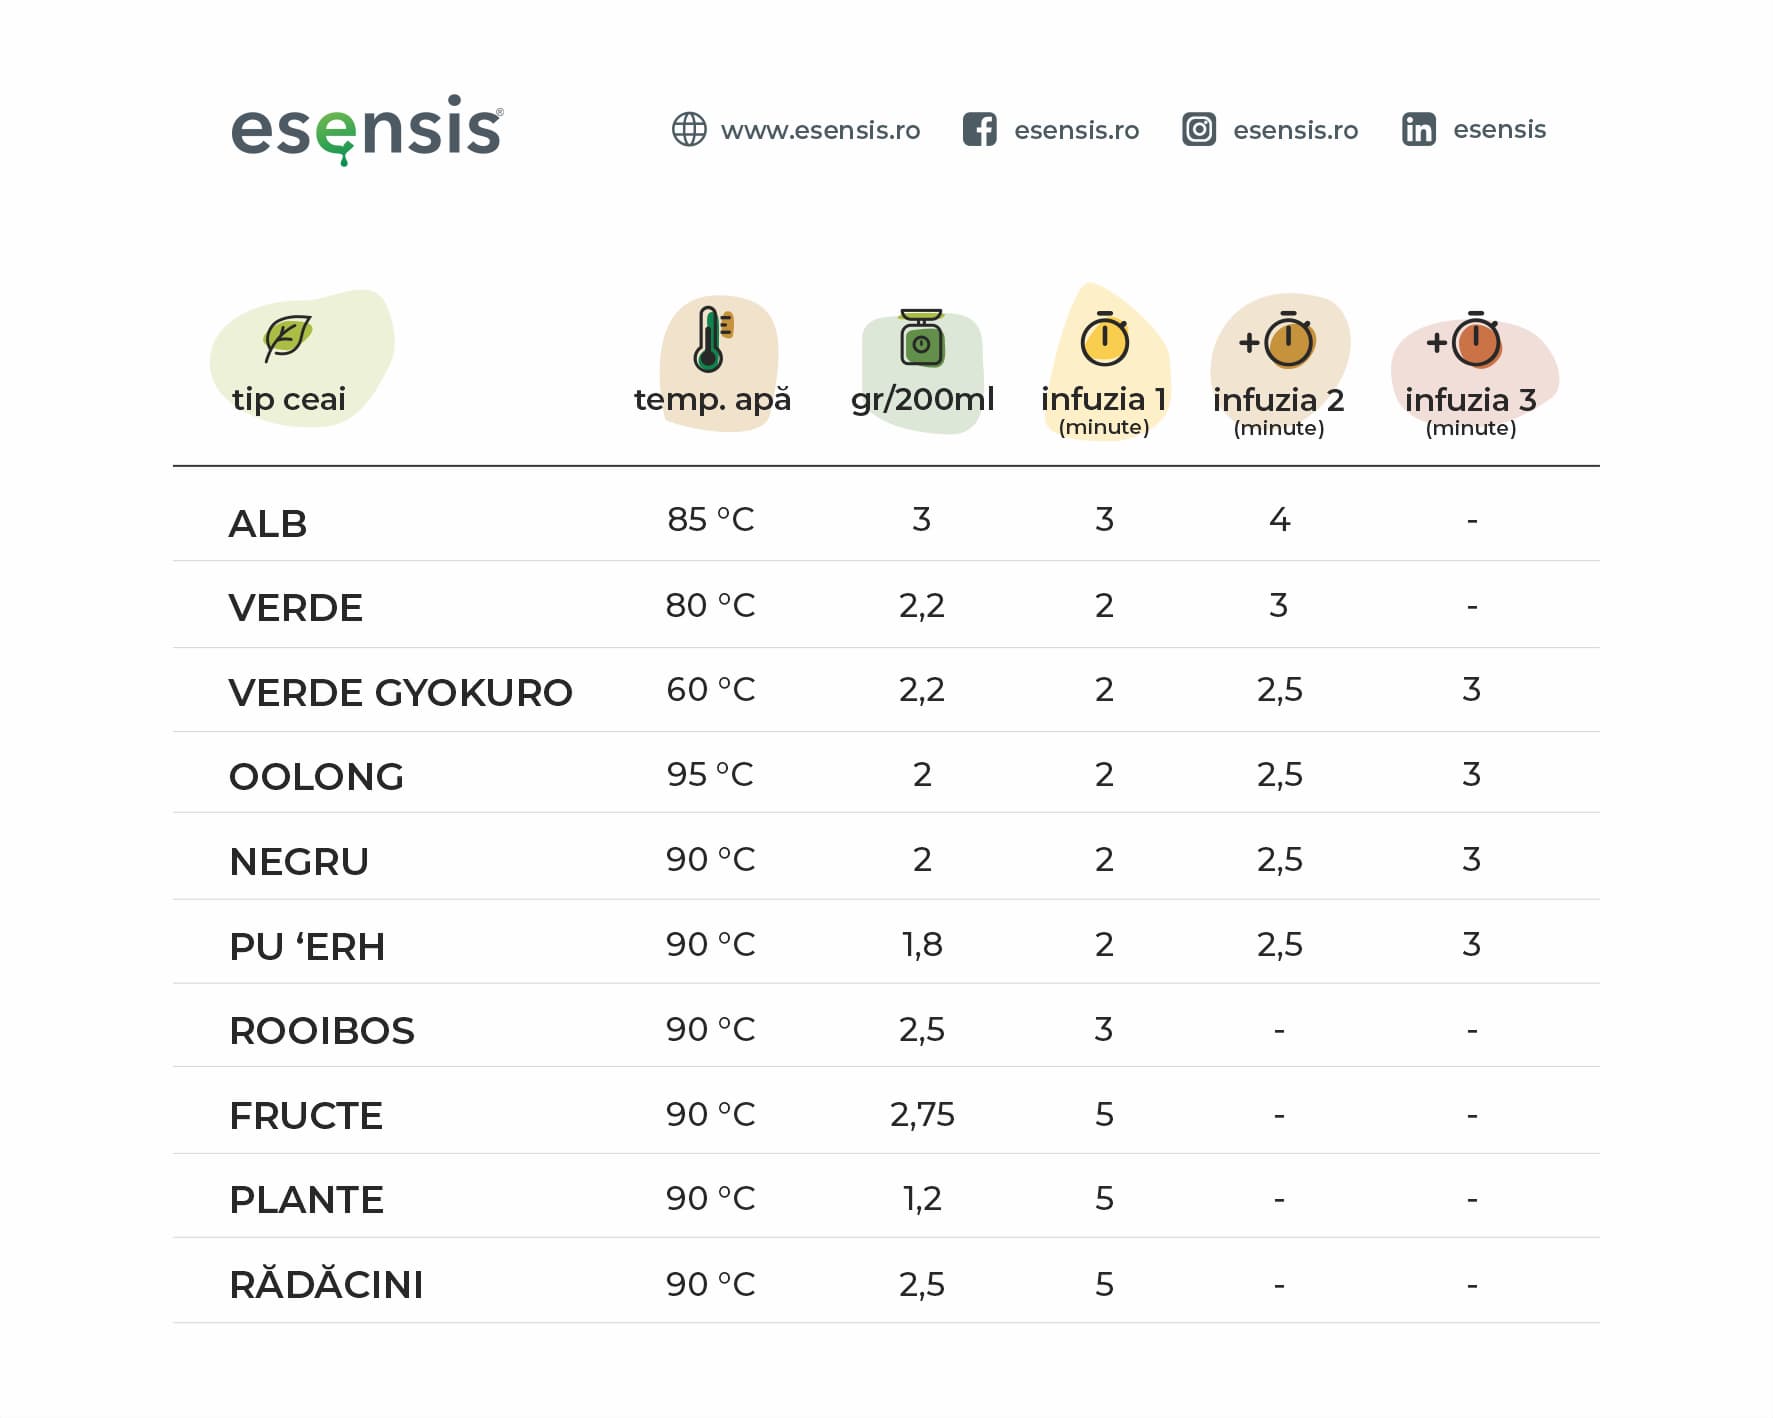This screenshot has height=1418, width=1773.
Task: Click the Instagram icon
Action: (x=1199, y=129)
